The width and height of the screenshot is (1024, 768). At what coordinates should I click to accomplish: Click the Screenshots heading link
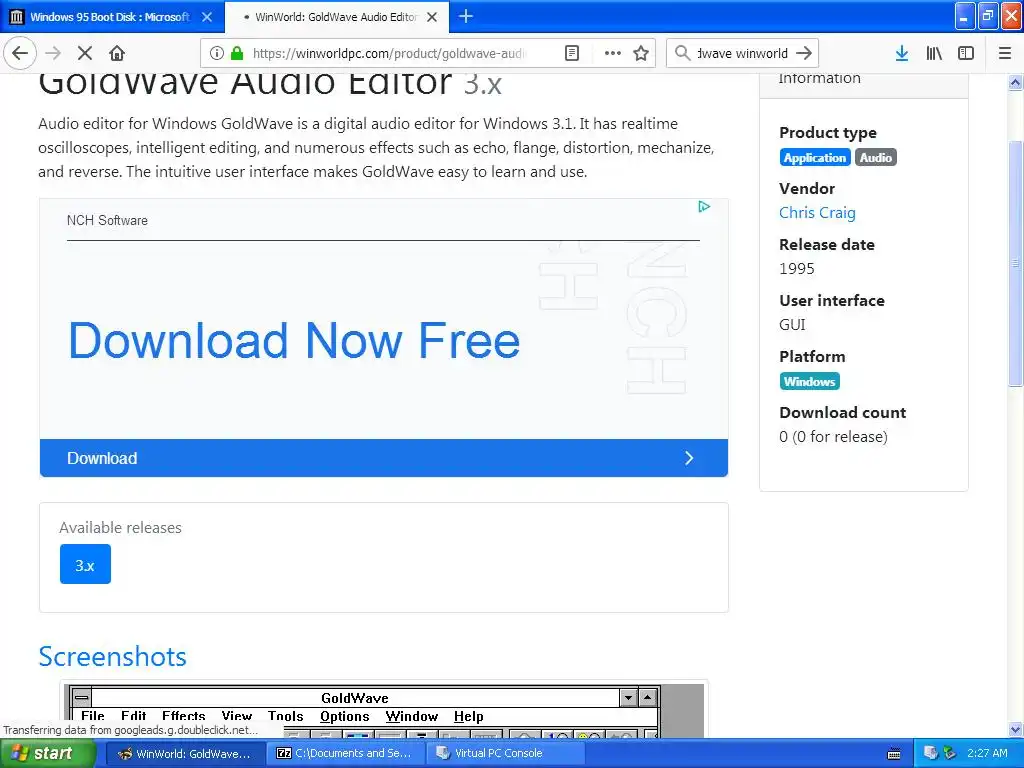click(112, 656)
